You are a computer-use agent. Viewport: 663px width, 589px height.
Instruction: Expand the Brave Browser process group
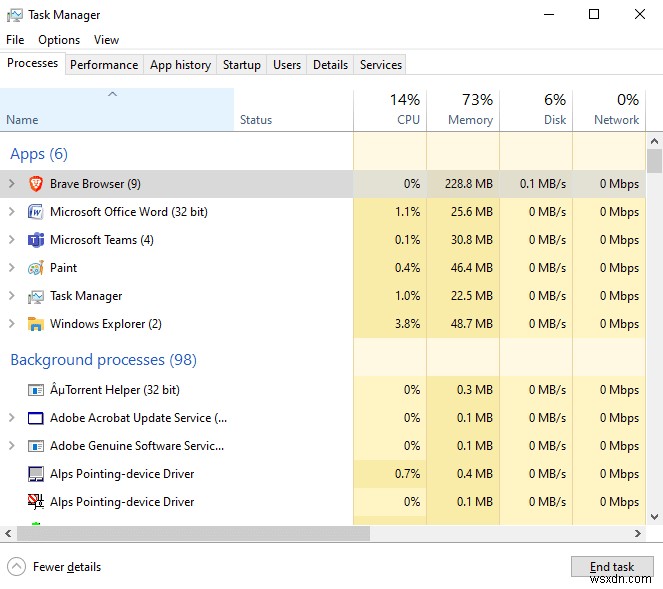[x=11, y=184]
